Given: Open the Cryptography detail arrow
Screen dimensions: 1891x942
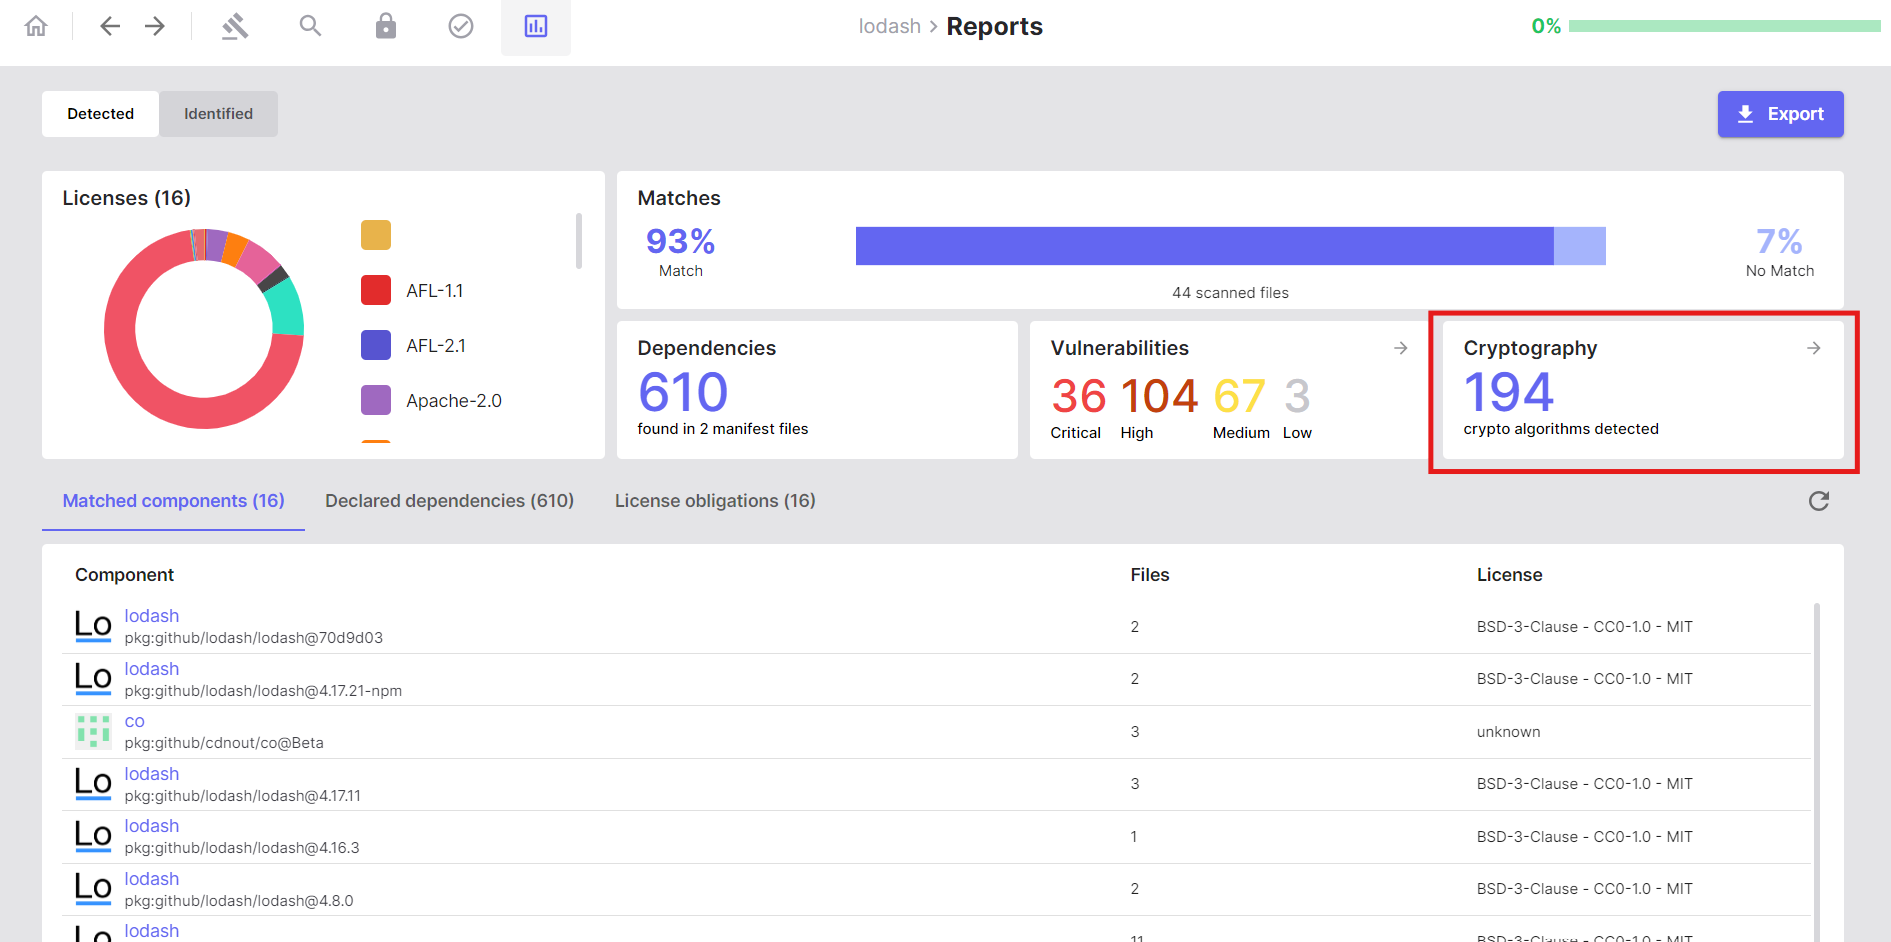Looking at the screenshot, I should tap(1813, 348).
